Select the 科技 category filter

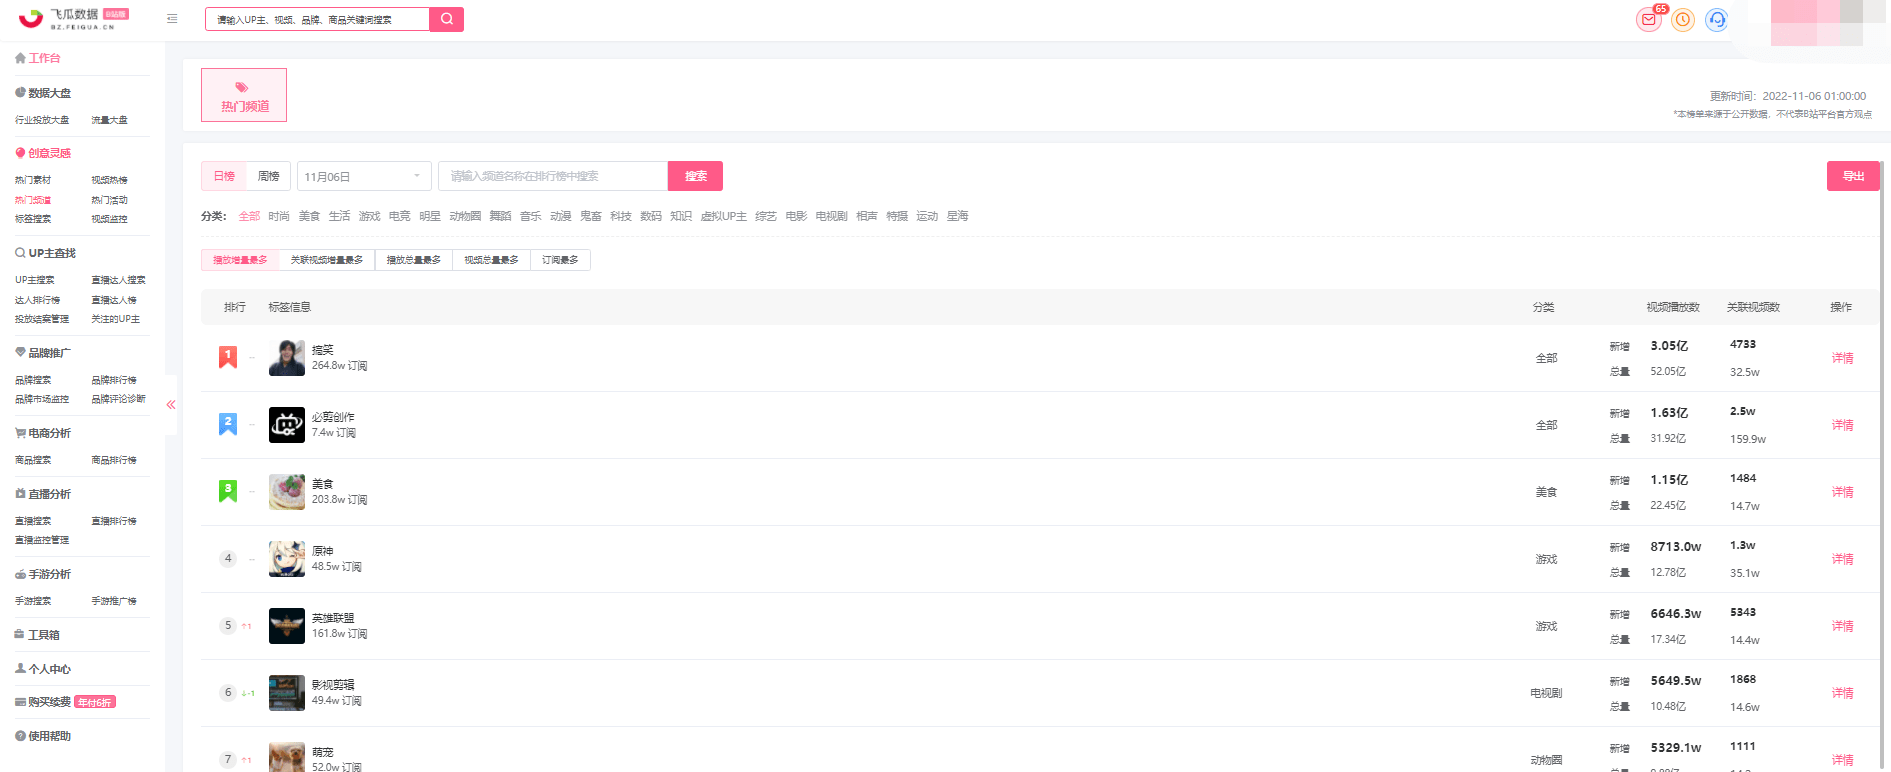point(621,216)
